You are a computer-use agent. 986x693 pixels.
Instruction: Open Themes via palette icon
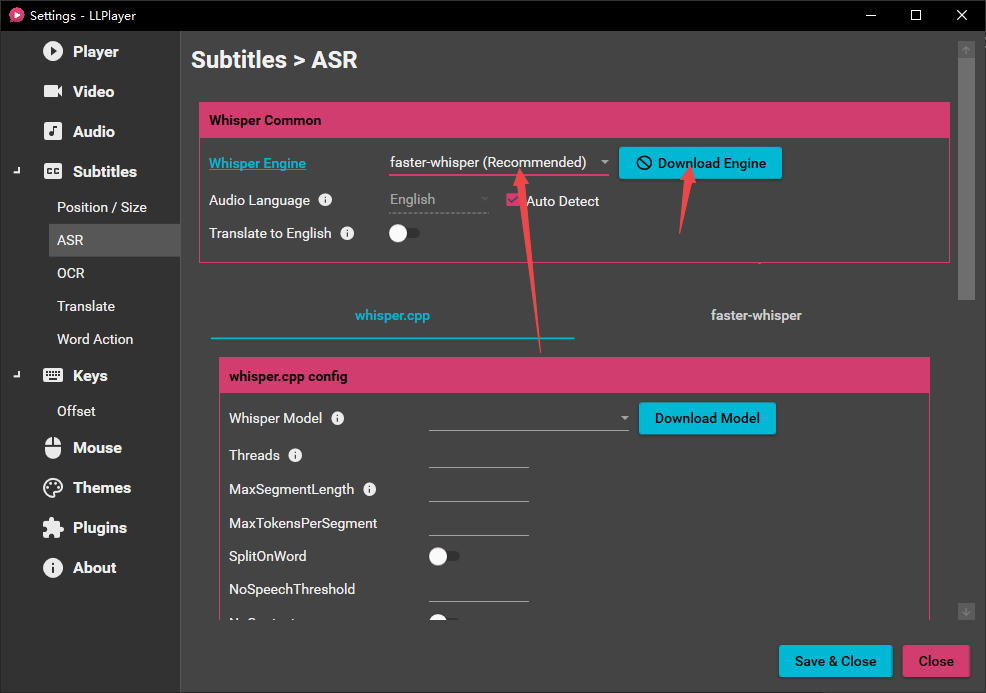(53, 488)
